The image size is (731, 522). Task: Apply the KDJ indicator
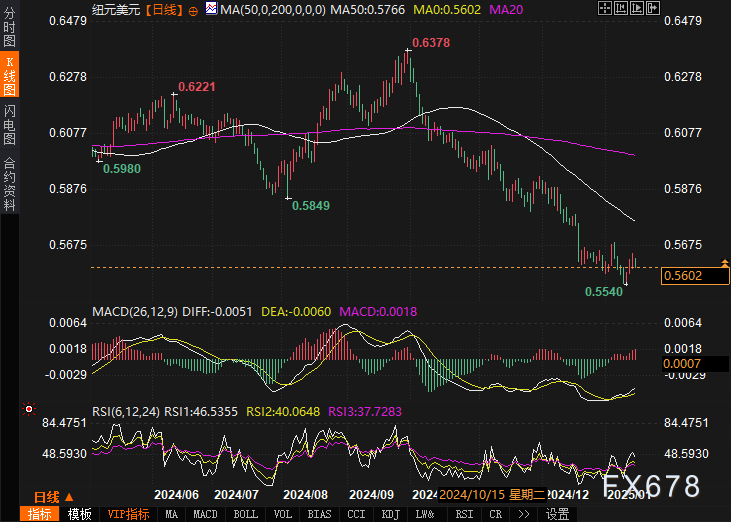391,514
